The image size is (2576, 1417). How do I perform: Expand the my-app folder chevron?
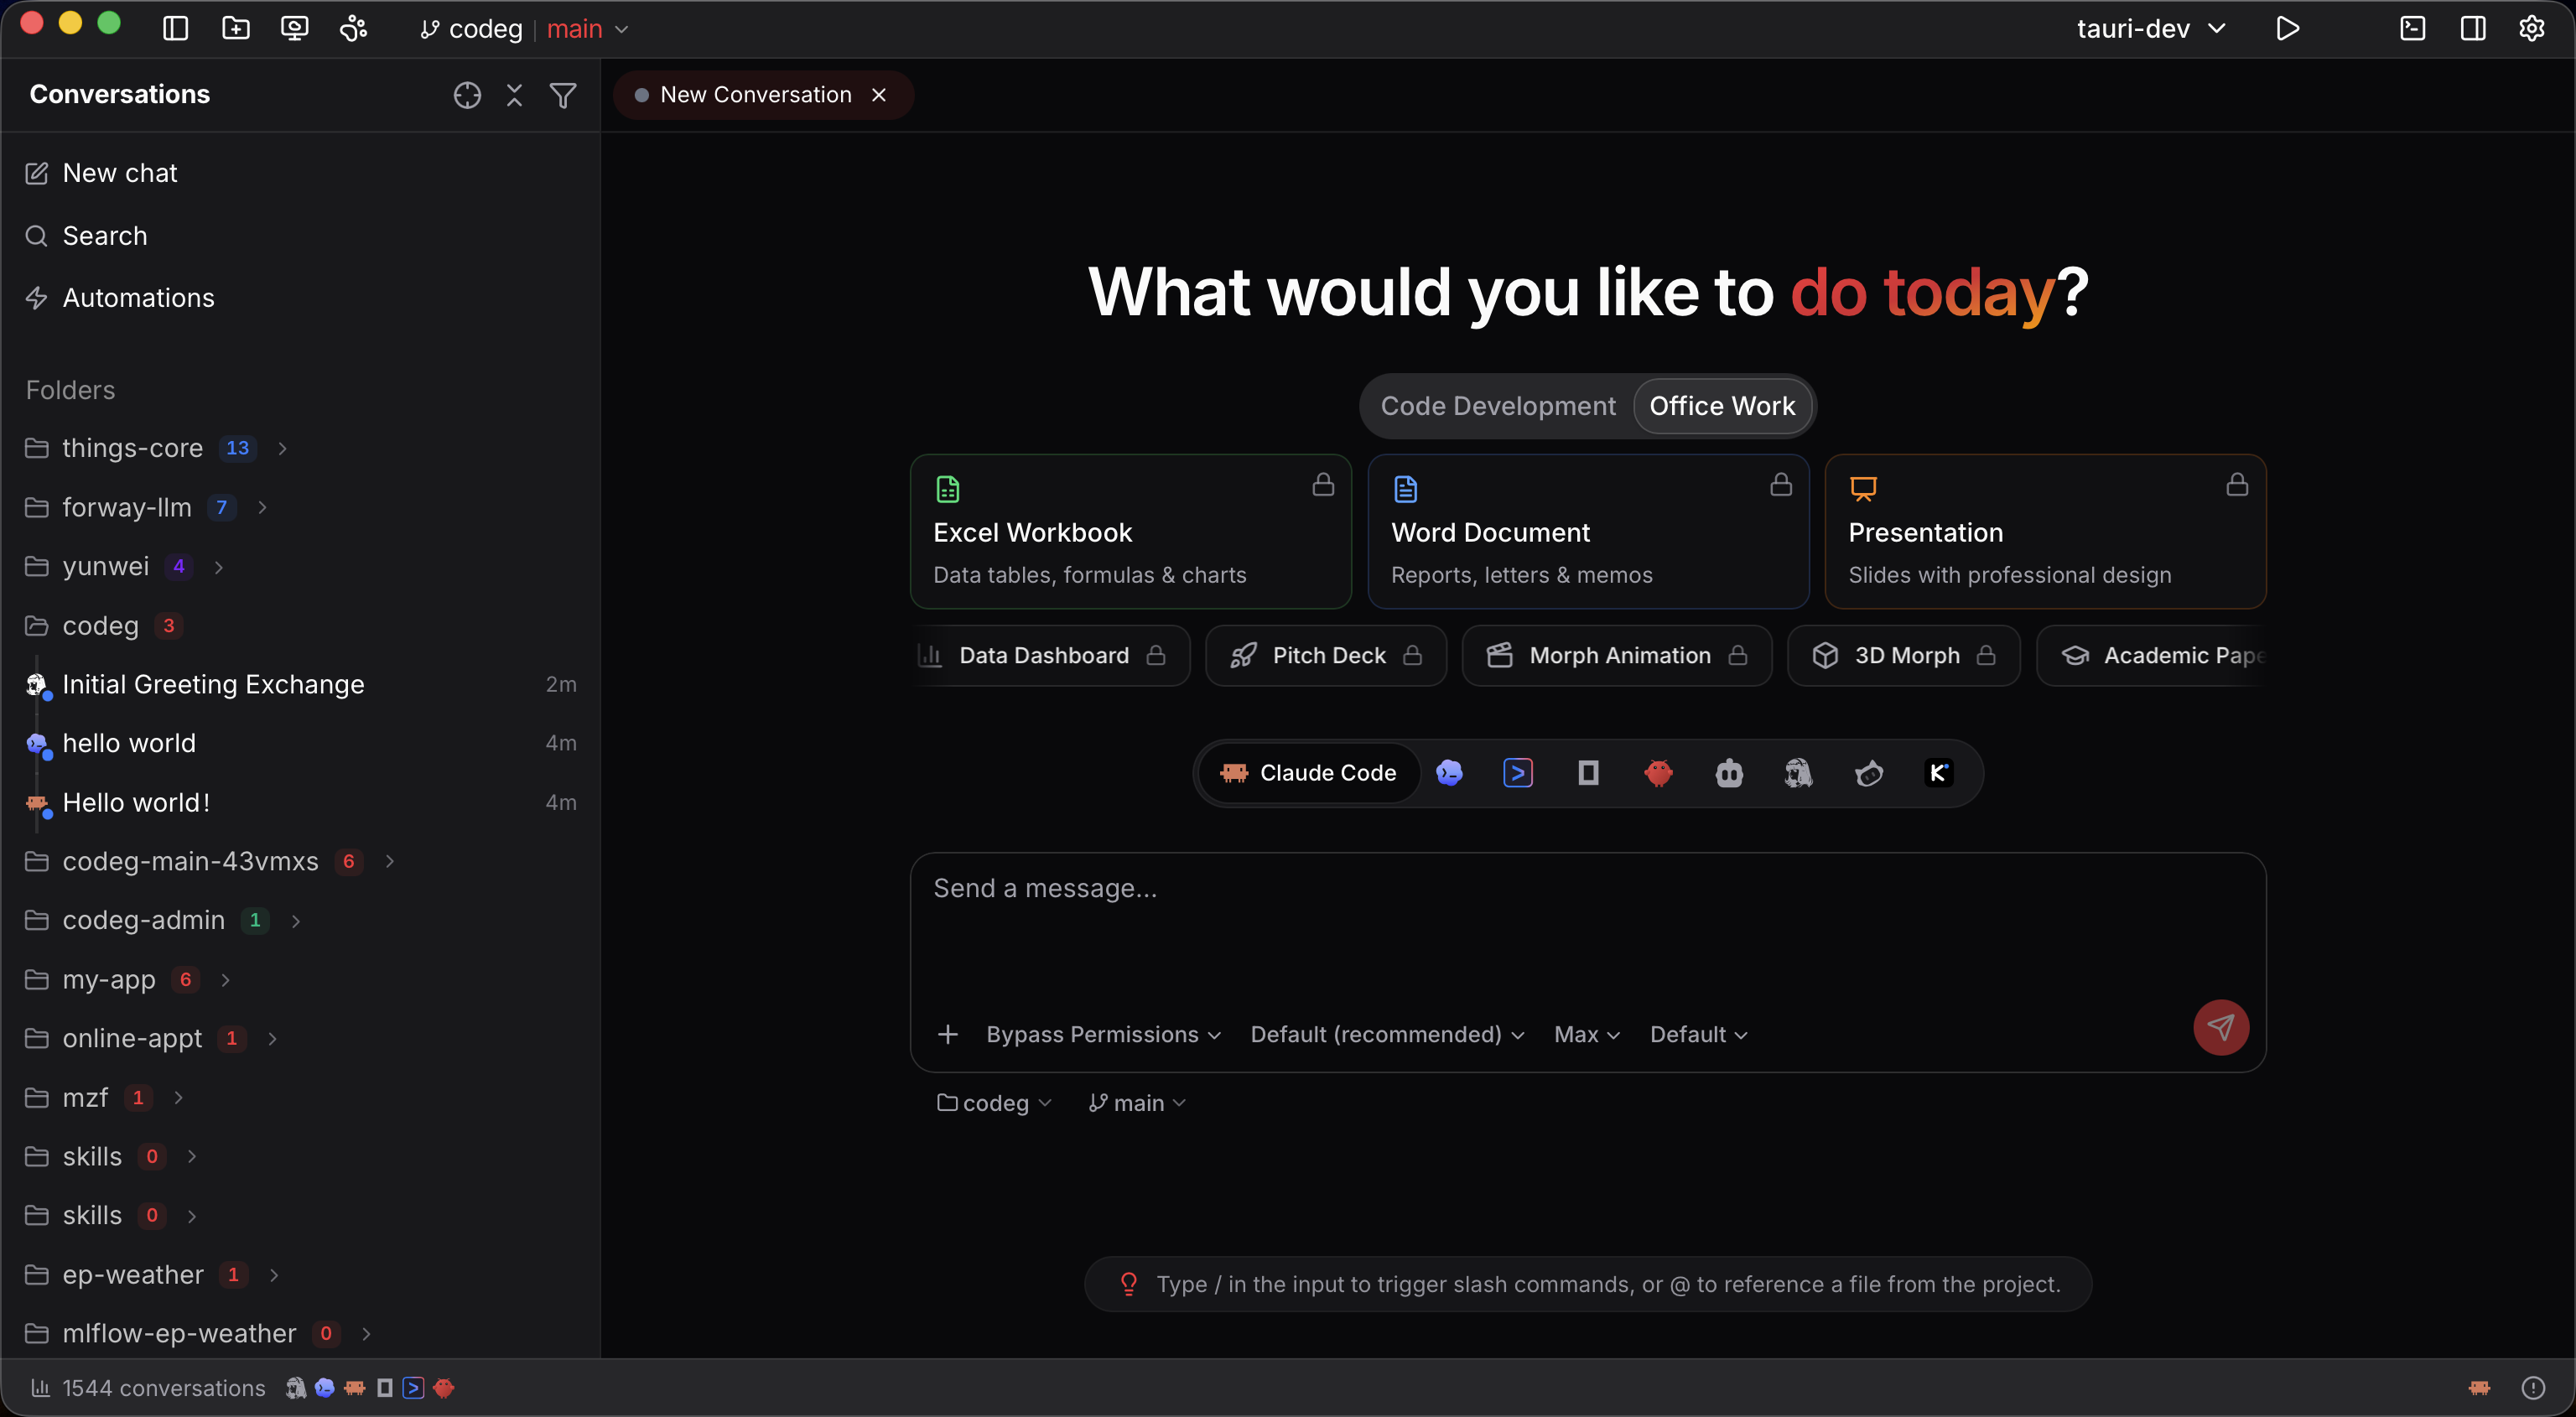click(x=226, y=980)
